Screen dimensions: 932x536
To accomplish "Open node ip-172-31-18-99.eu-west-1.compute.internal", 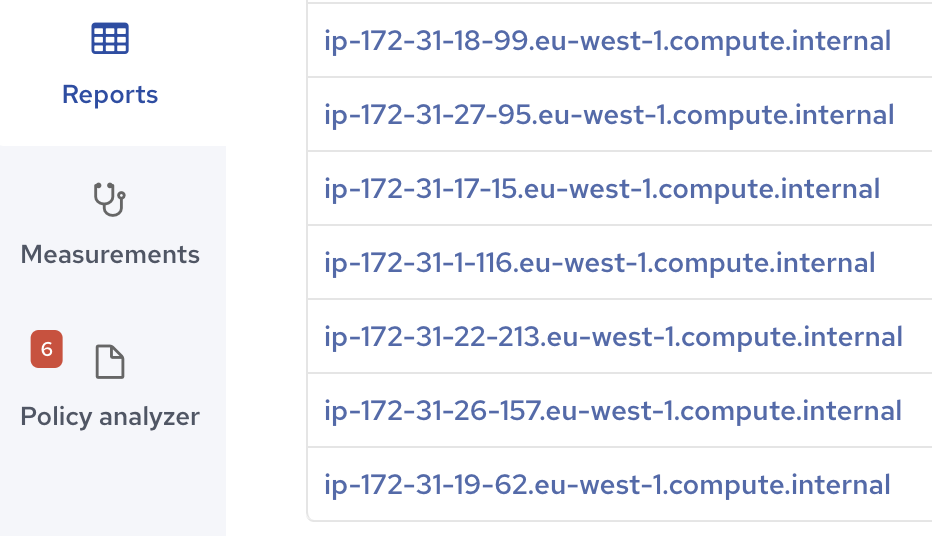I will [607, 41].
